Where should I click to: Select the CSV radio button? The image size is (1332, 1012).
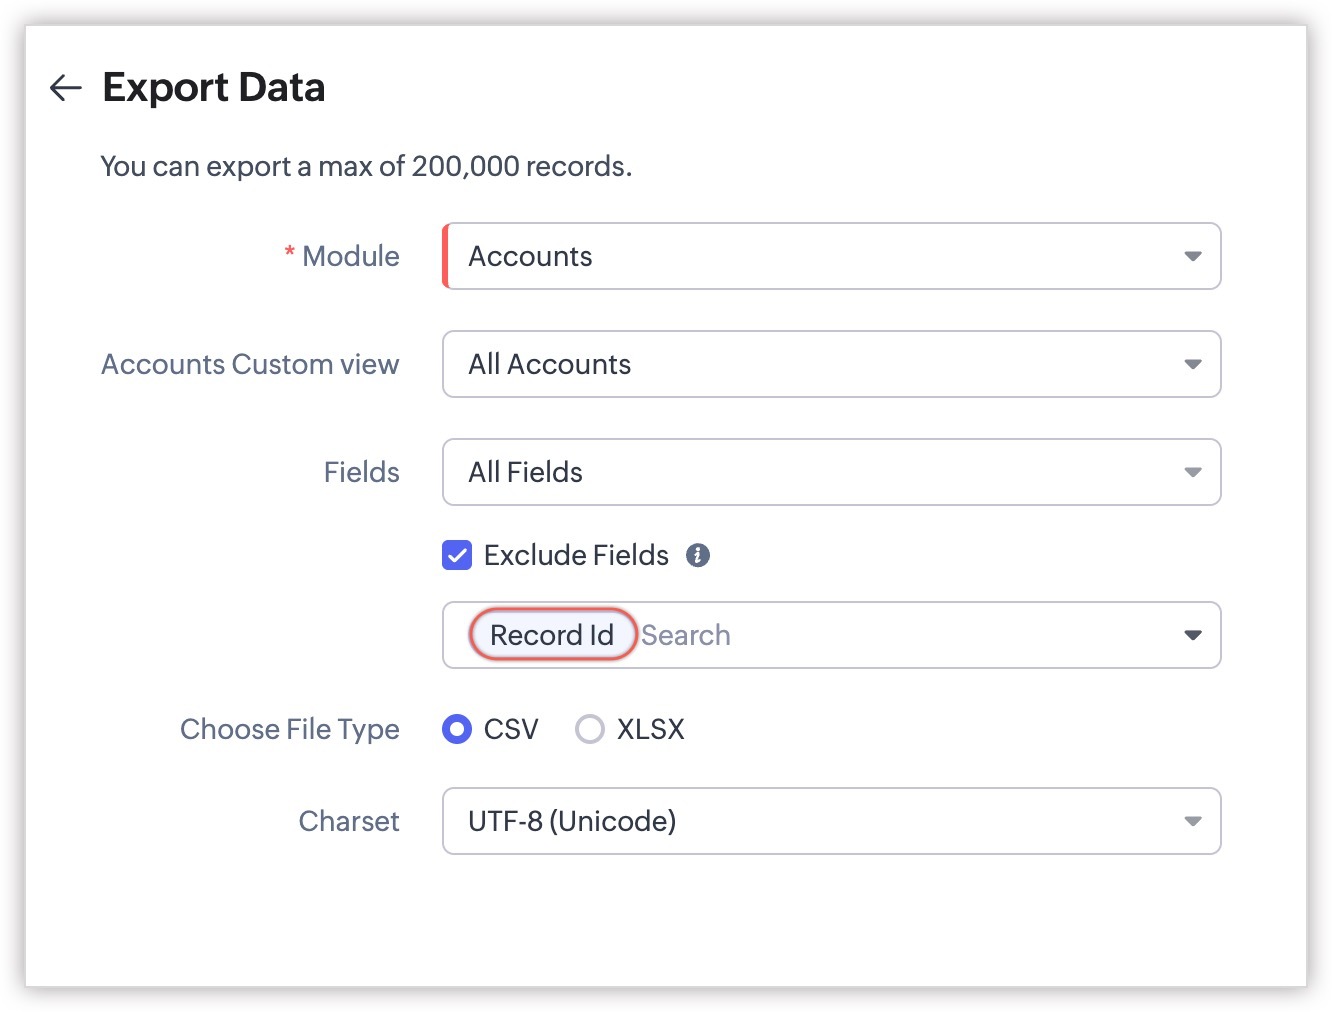pos(457,729)
